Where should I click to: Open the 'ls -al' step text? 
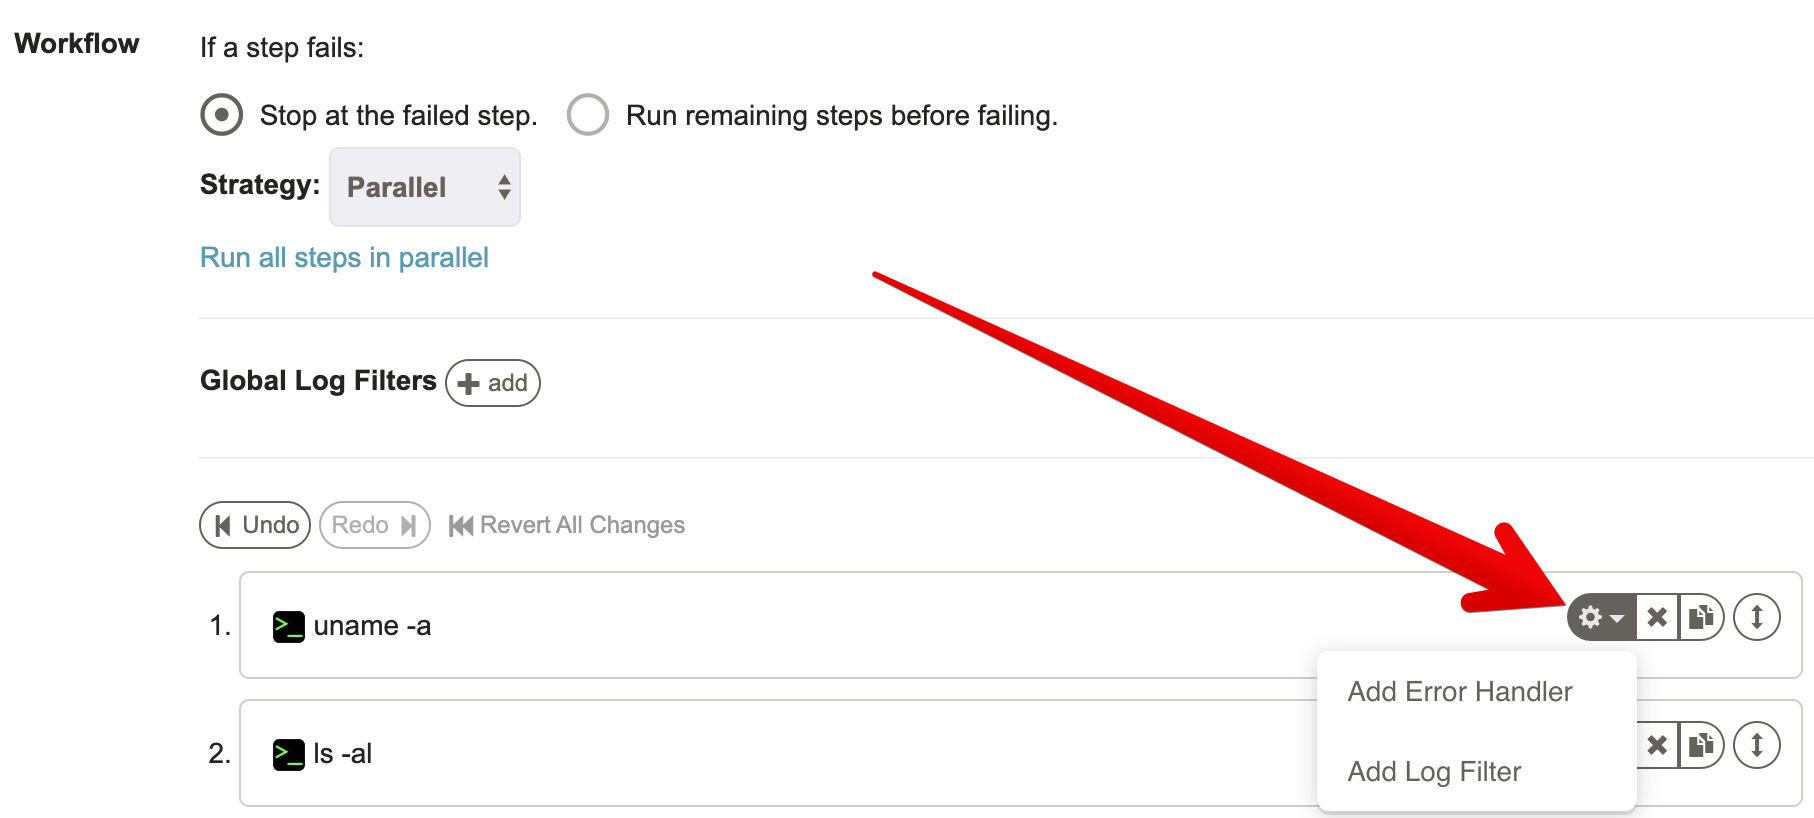pyautogui.click(x=342, y=753)
